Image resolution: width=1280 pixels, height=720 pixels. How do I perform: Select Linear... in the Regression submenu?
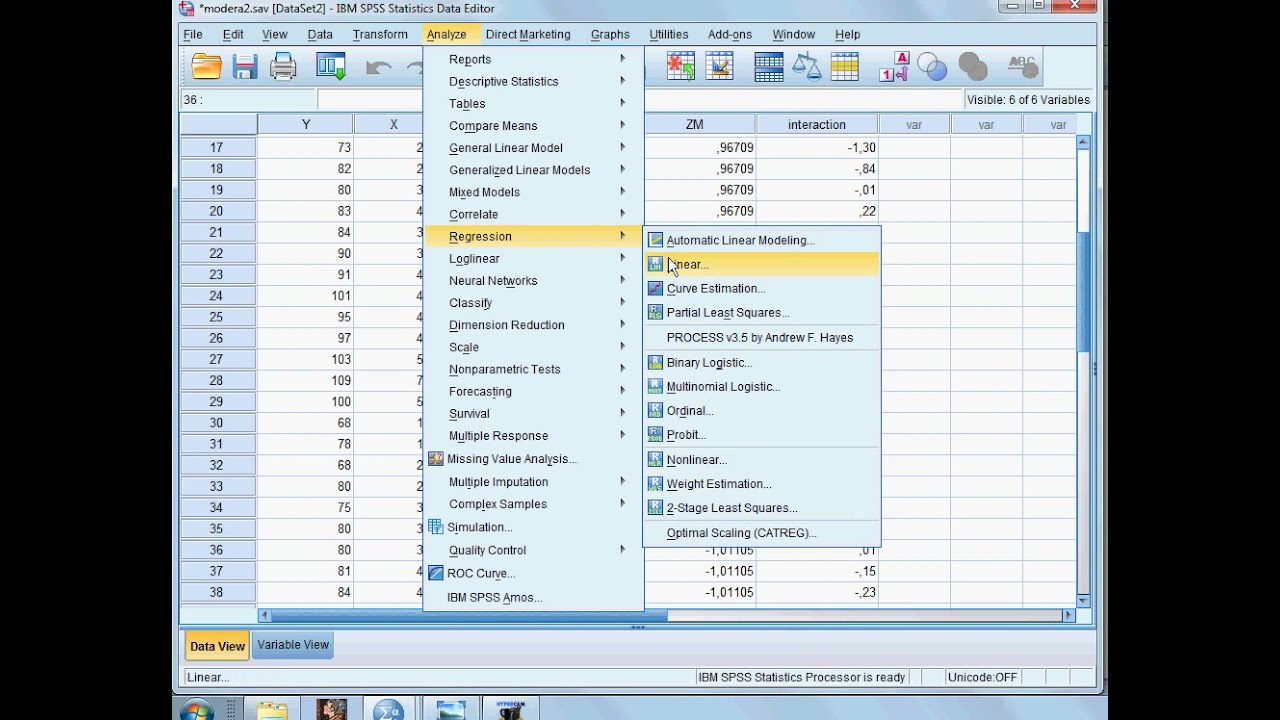761,264
